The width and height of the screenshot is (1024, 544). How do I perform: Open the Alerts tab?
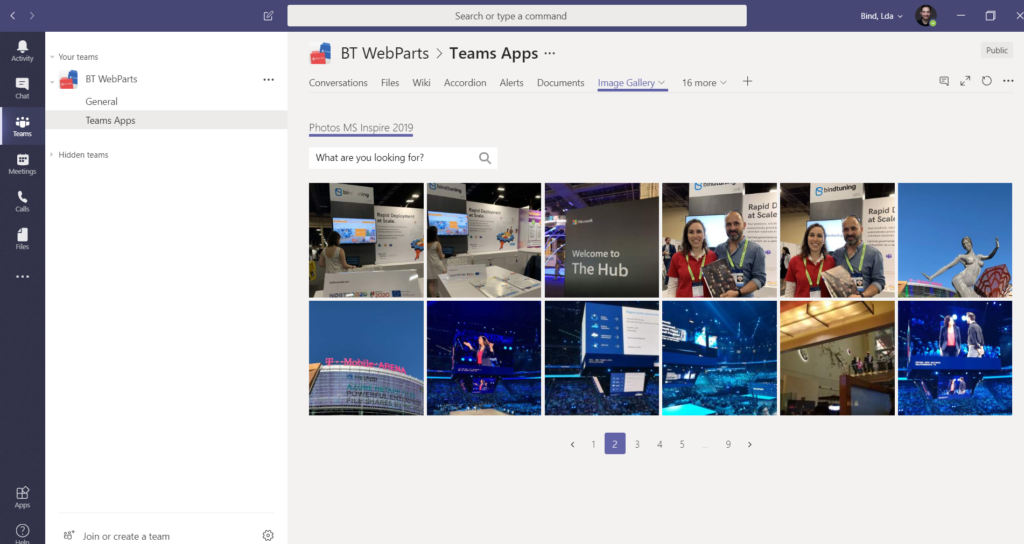[x=511, y=83]
